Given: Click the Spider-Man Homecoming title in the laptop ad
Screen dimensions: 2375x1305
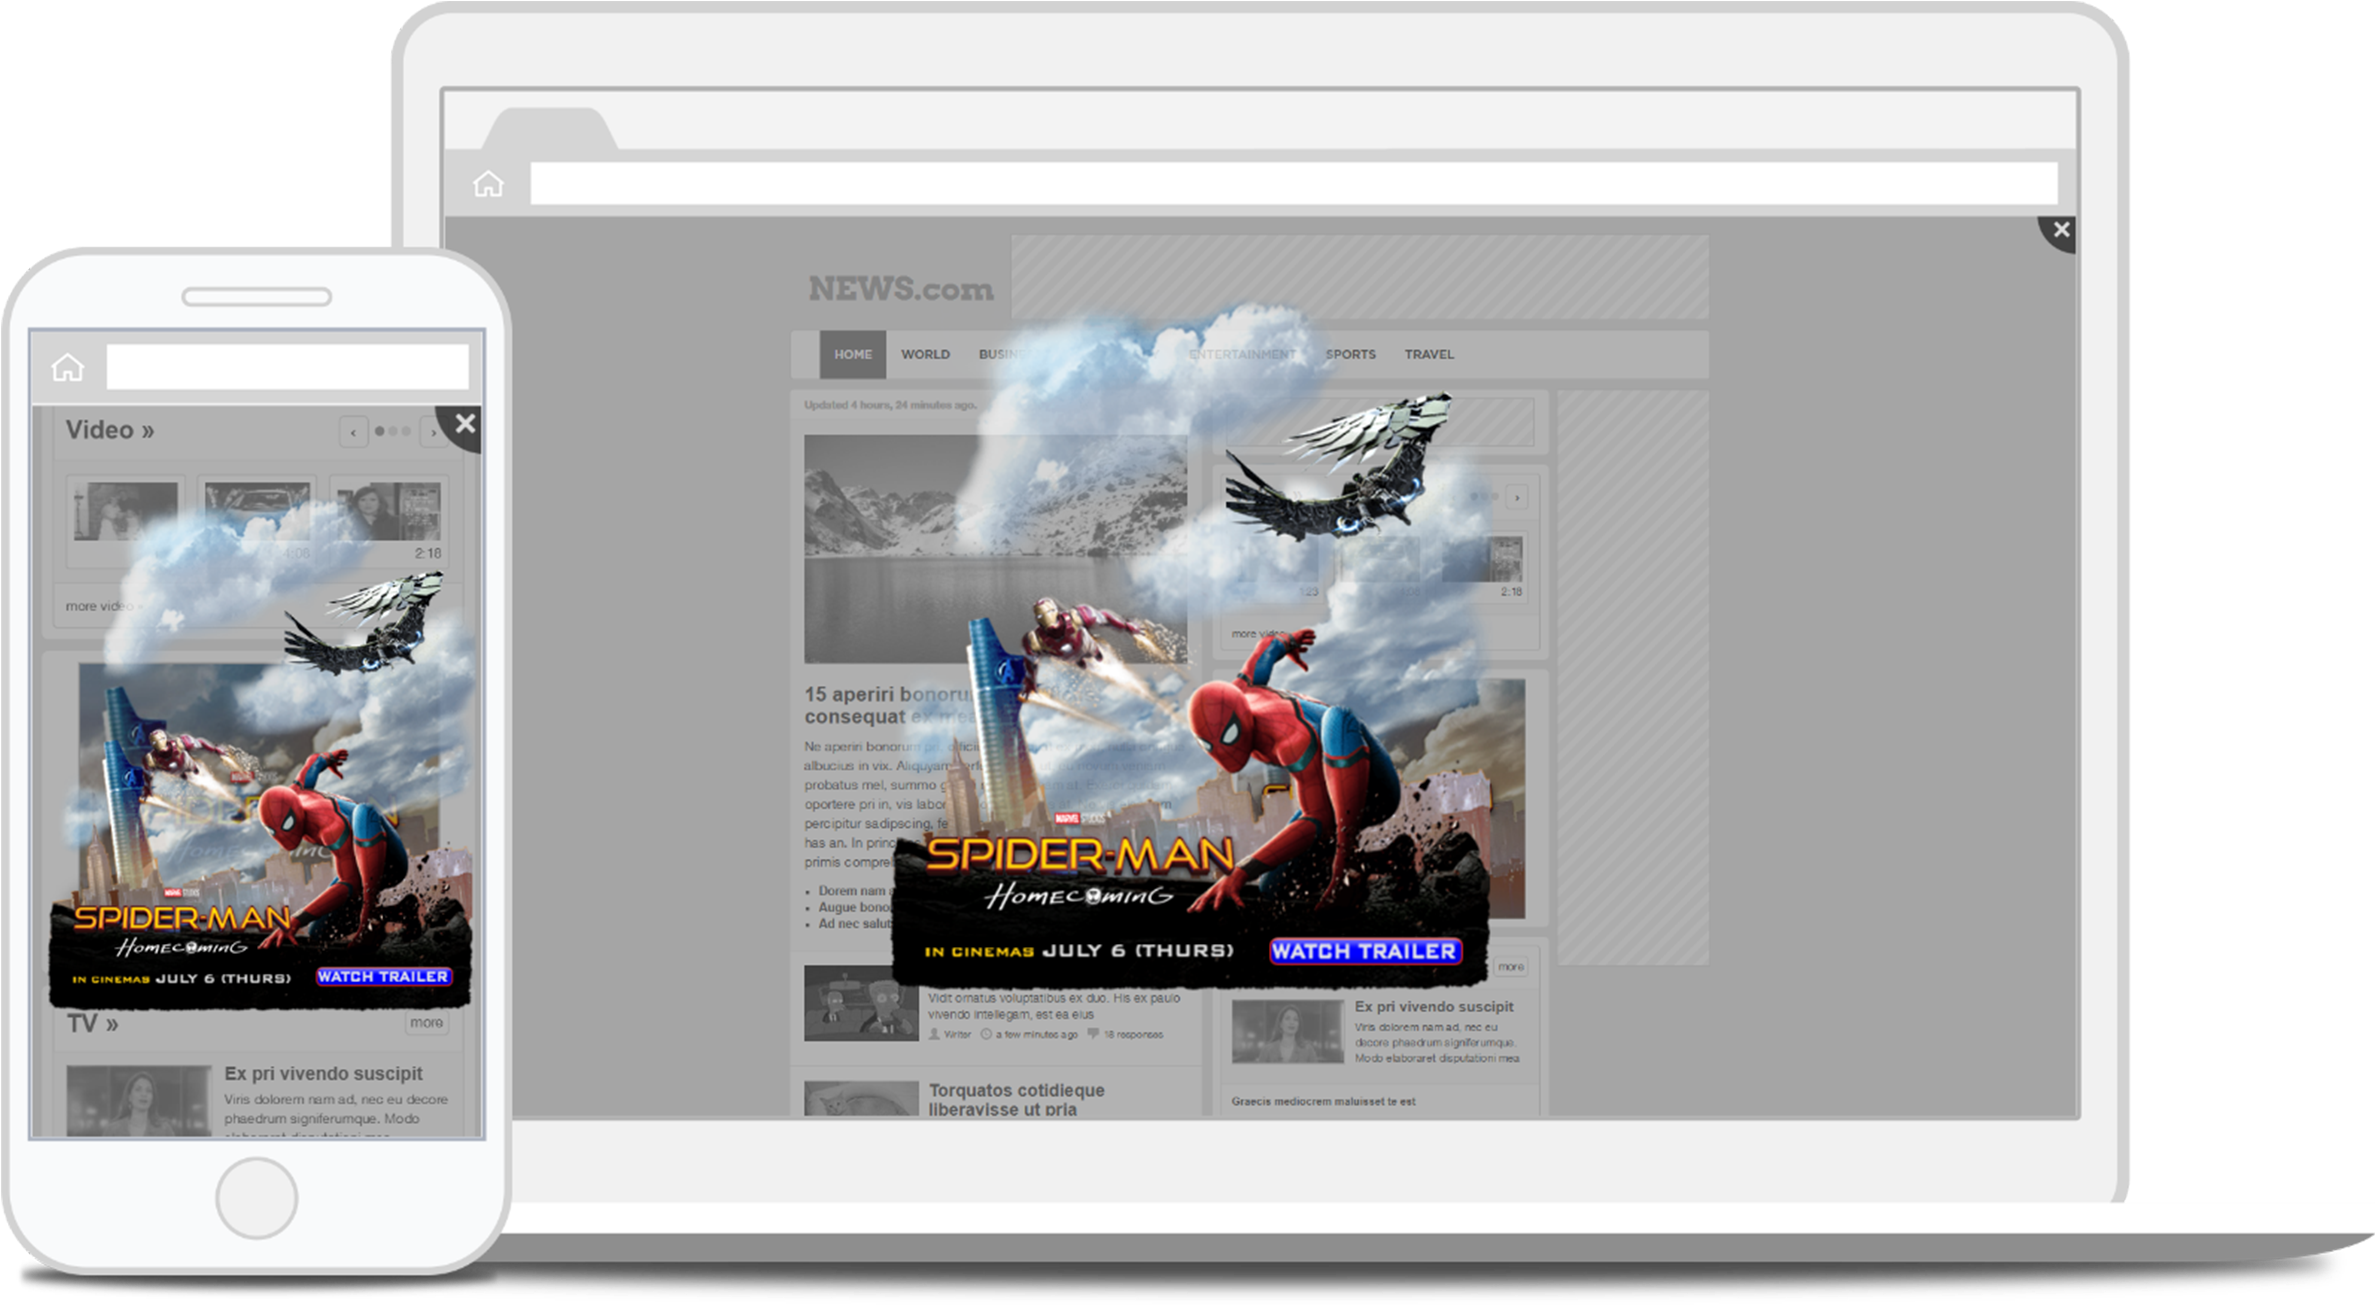Looking at the screenshot, I should pyautogui.click(x=1080, y=872).
